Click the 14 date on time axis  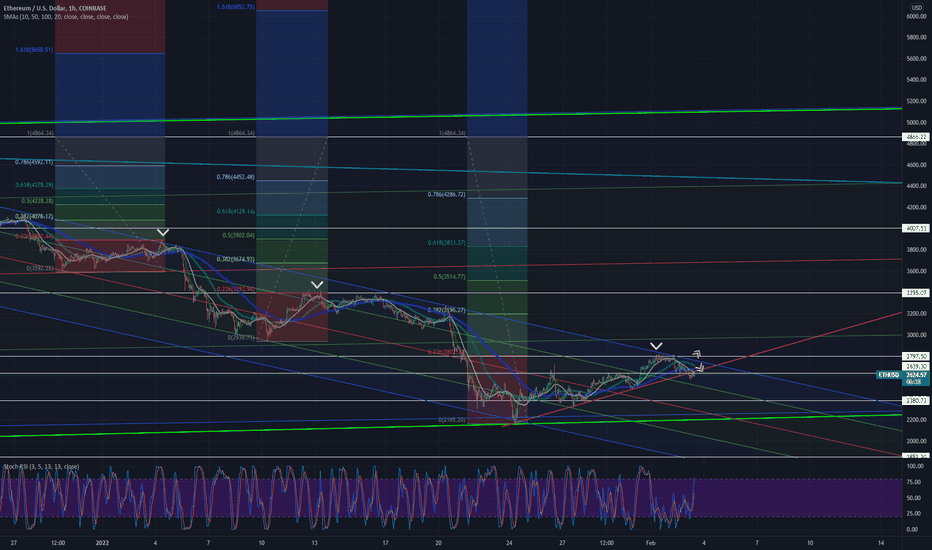[881, 543]
